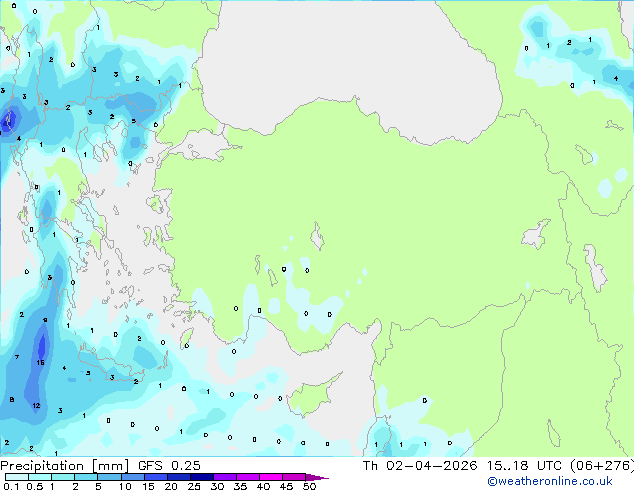Select the 35–40 mm legend color box
Viewport: 634px width, 490px height.
(247, 477)
